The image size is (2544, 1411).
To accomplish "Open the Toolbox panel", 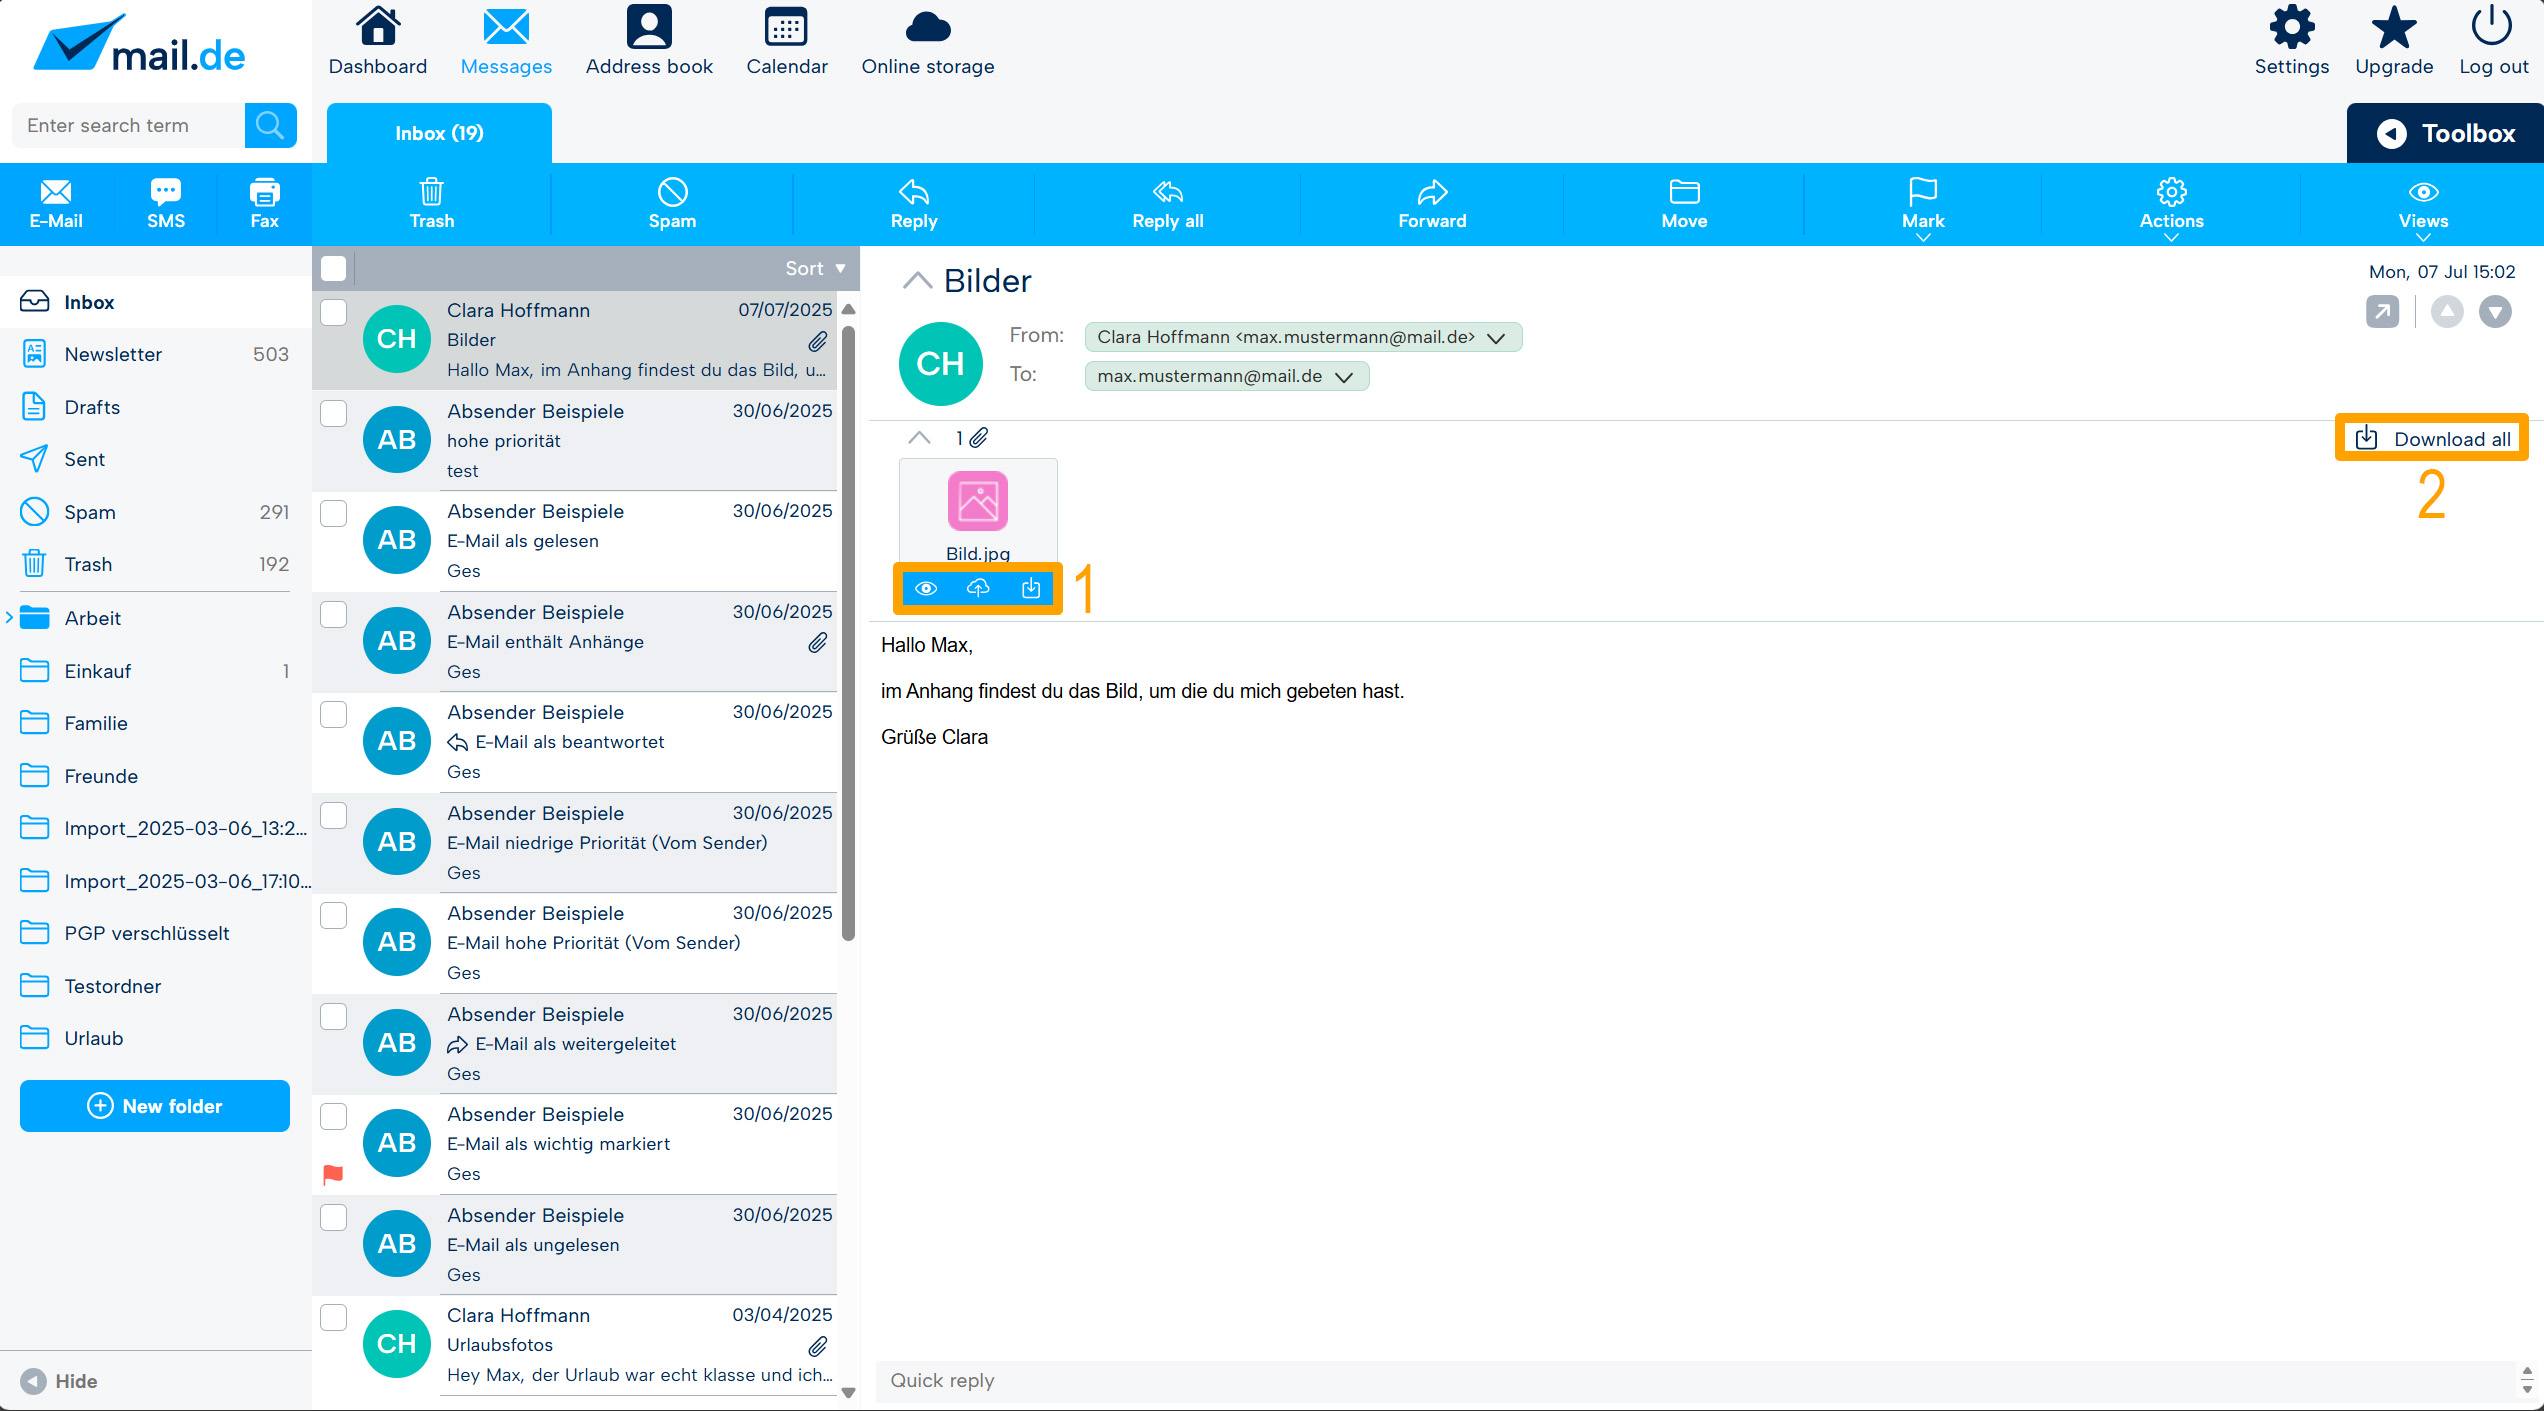I will (x=2445, y=133).
